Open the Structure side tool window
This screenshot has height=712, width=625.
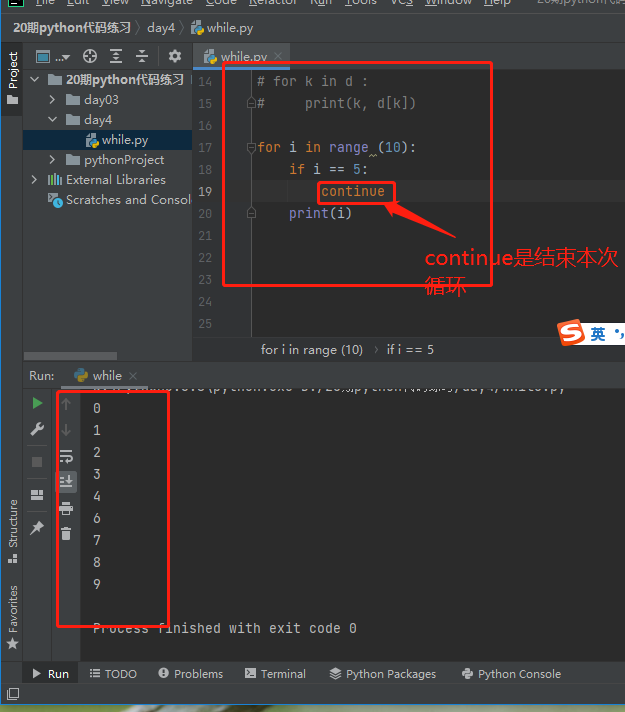coord(13,531)
